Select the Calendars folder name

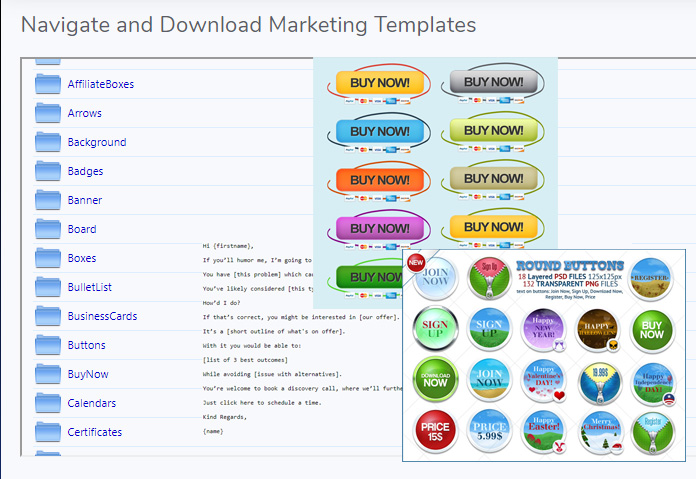coord(92,403)
